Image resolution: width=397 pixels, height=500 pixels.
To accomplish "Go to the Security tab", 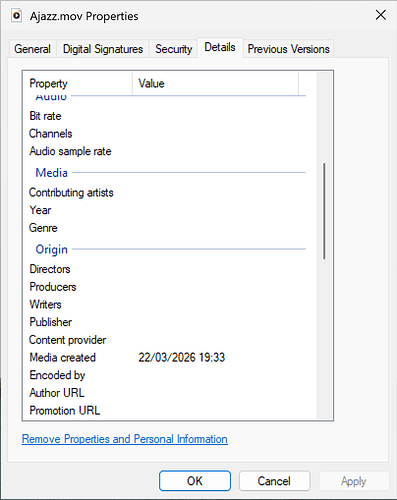I will tap(173, 49).
